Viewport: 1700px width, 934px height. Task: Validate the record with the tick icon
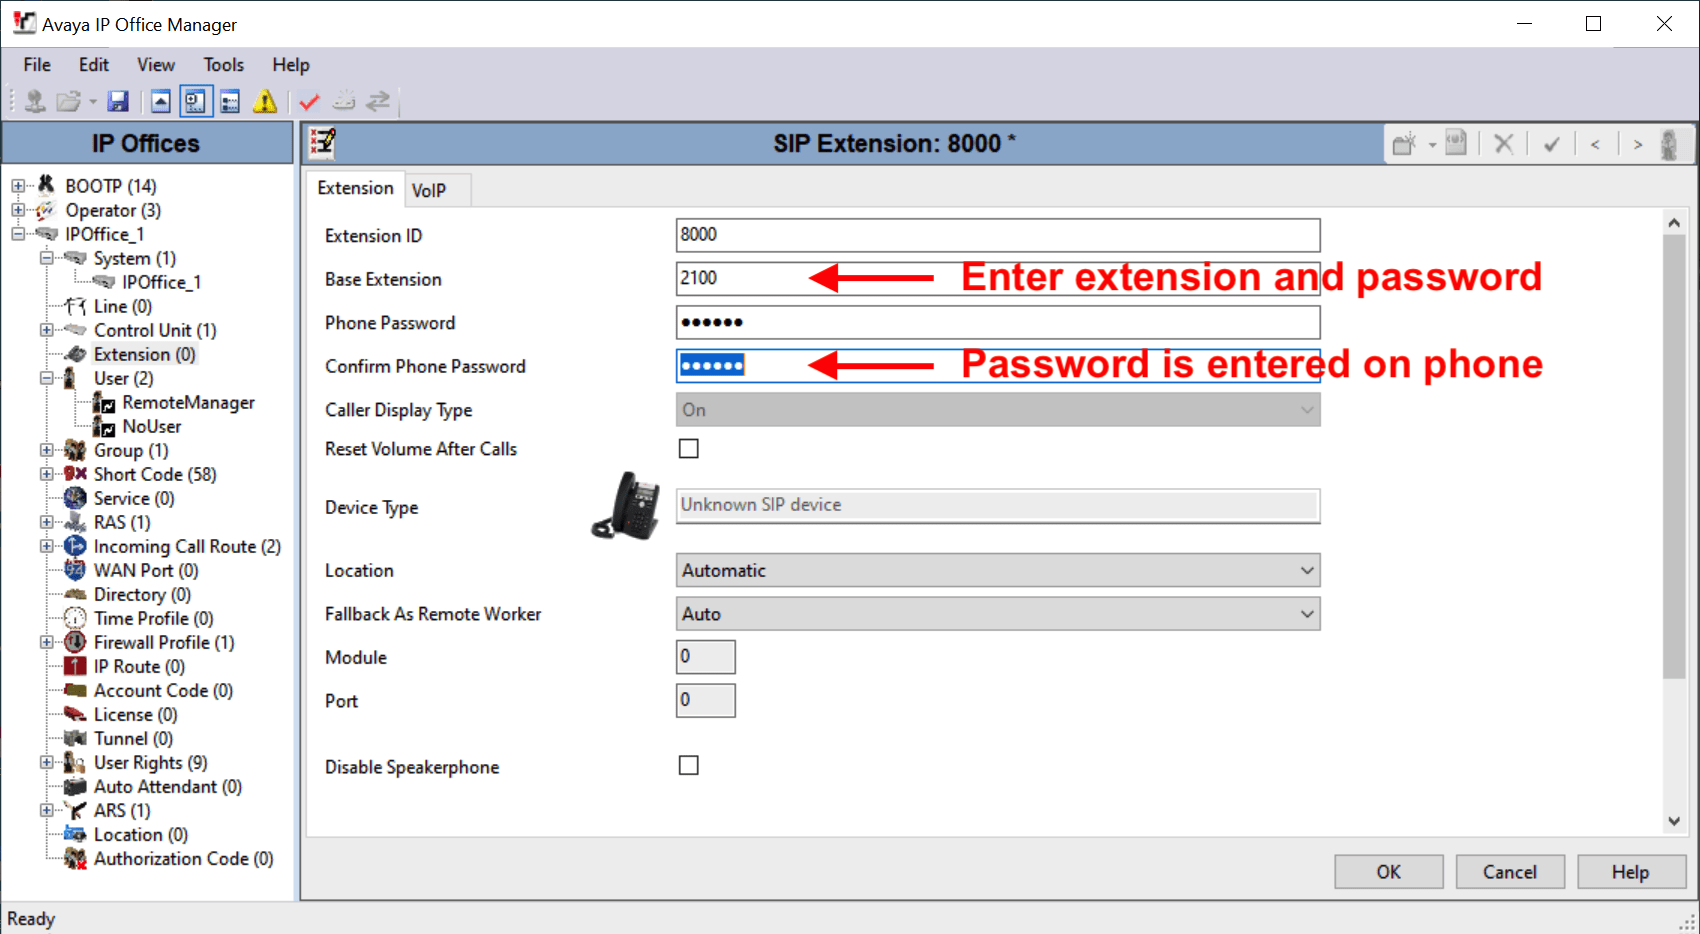1552,144
